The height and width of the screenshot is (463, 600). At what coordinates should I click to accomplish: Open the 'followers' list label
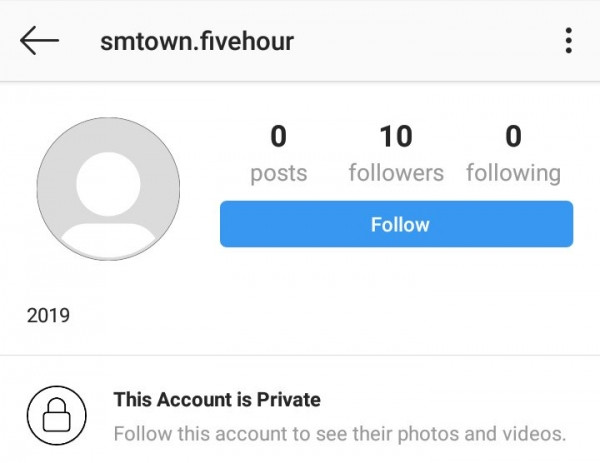(395, 173)
